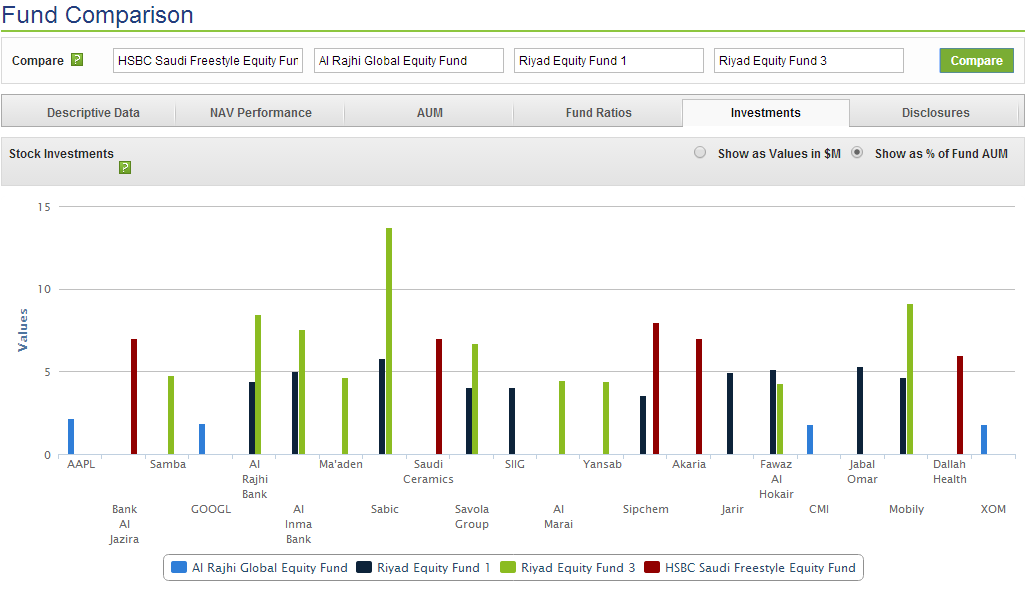This screenshot has width=1028, height=592.
Task: Click the Riyad Equity Fund 3 legend label
Action: point(578,568)
